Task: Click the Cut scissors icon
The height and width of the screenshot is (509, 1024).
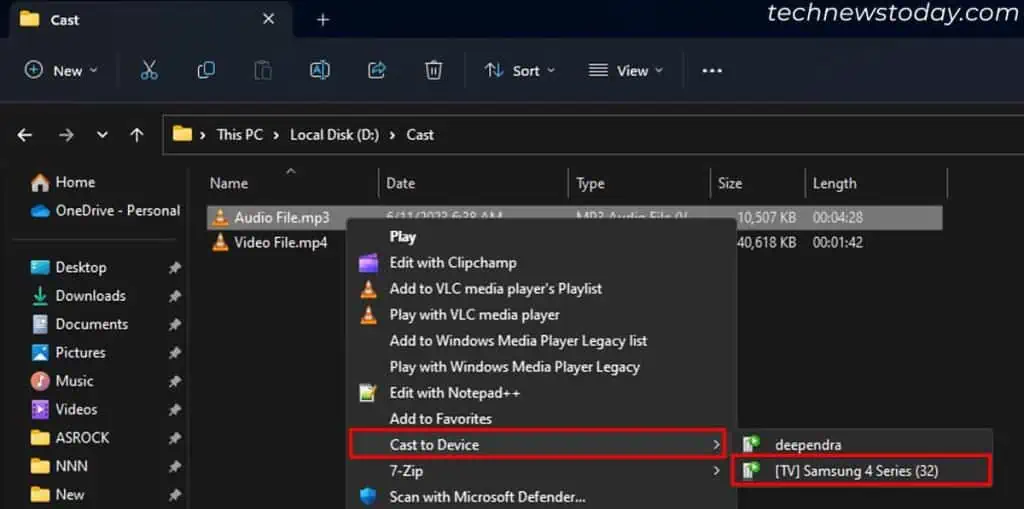Action: coord(149,70)
